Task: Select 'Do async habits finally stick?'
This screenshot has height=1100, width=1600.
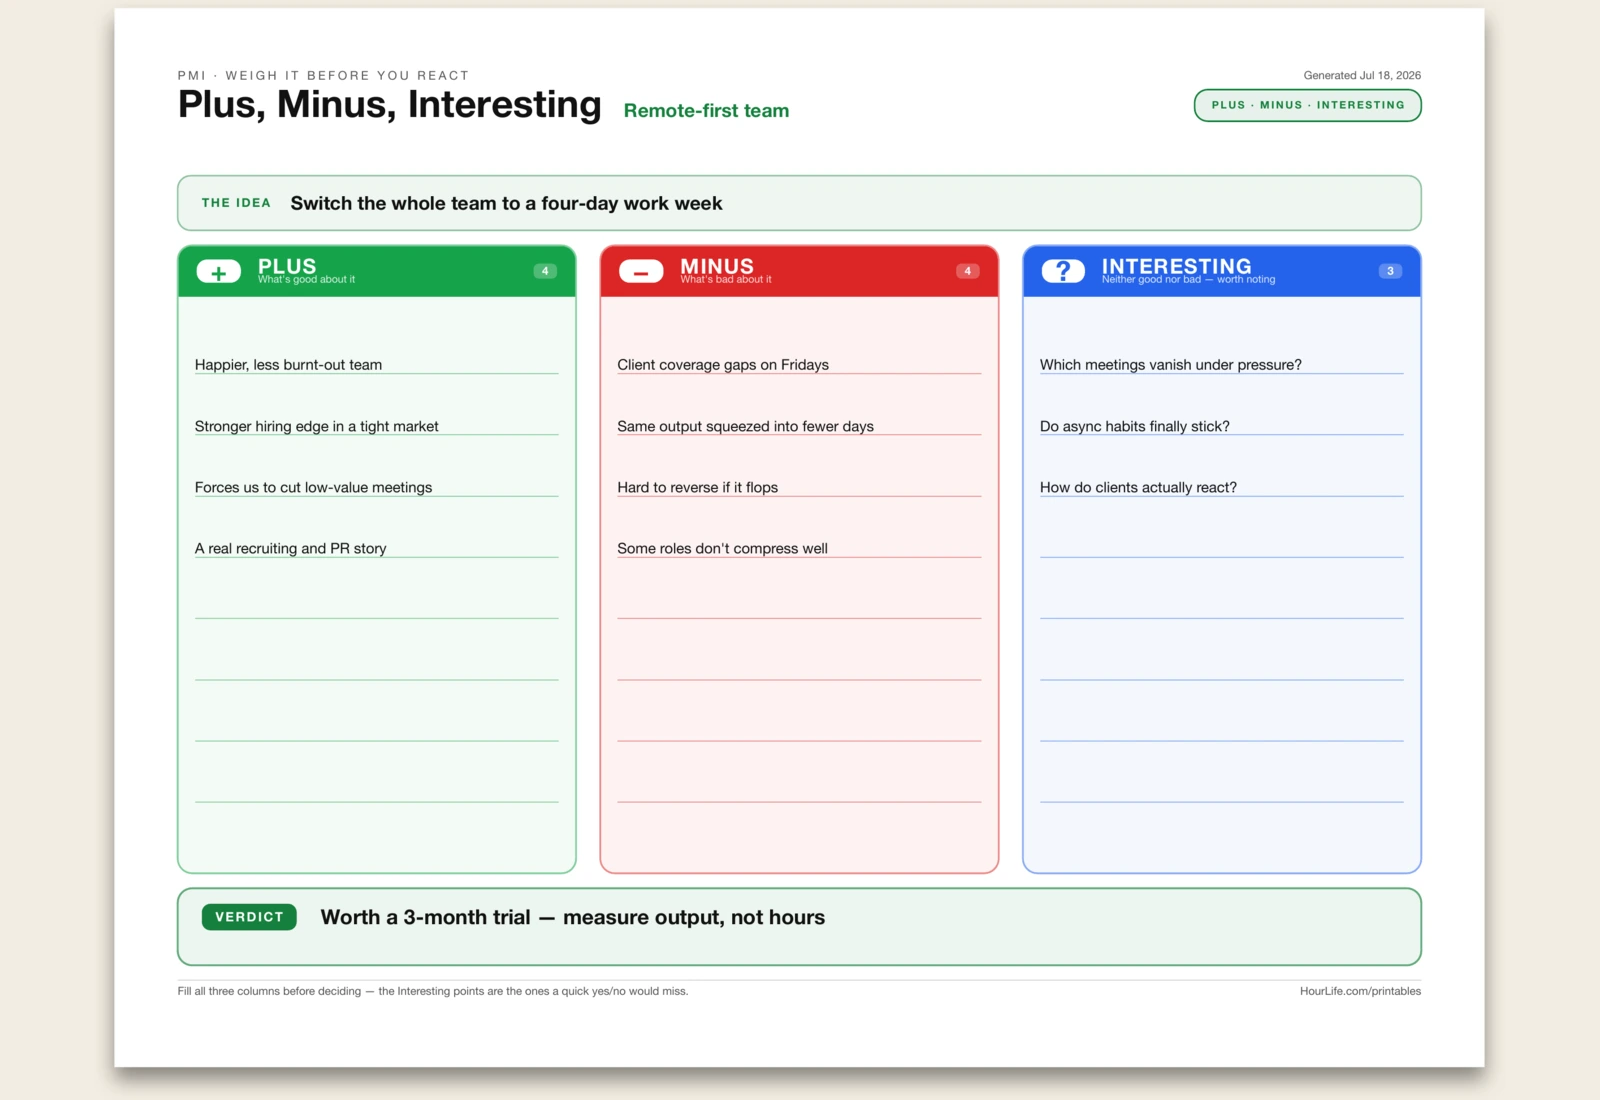Action: click(1135, 426)
